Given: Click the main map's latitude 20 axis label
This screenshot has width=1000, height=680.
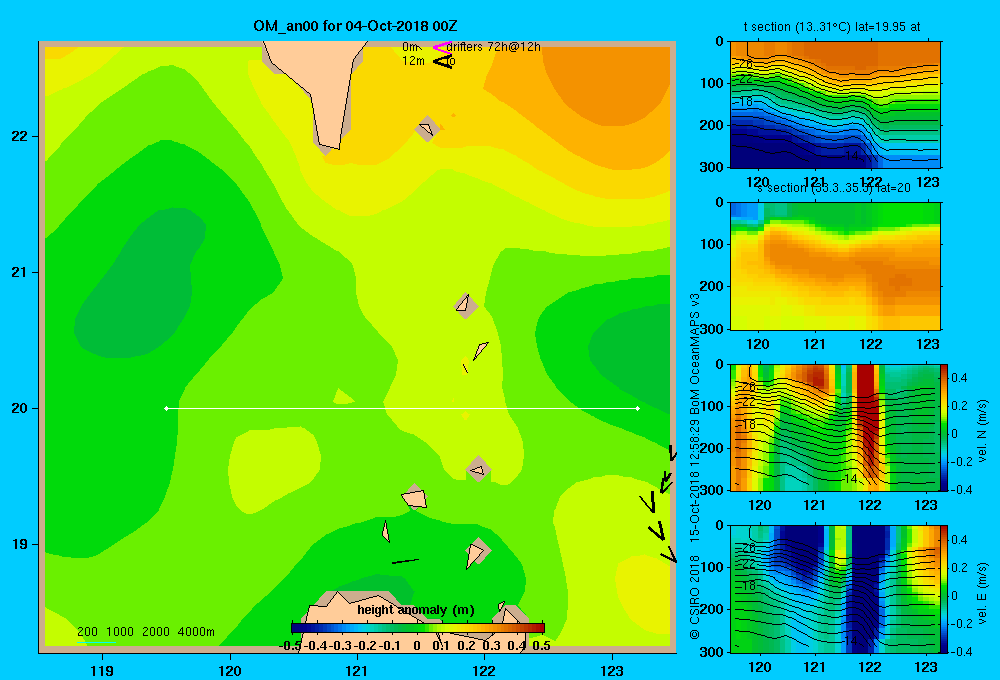Looking at the screenshot, I should pyautogui.click(x=20, y=408).
